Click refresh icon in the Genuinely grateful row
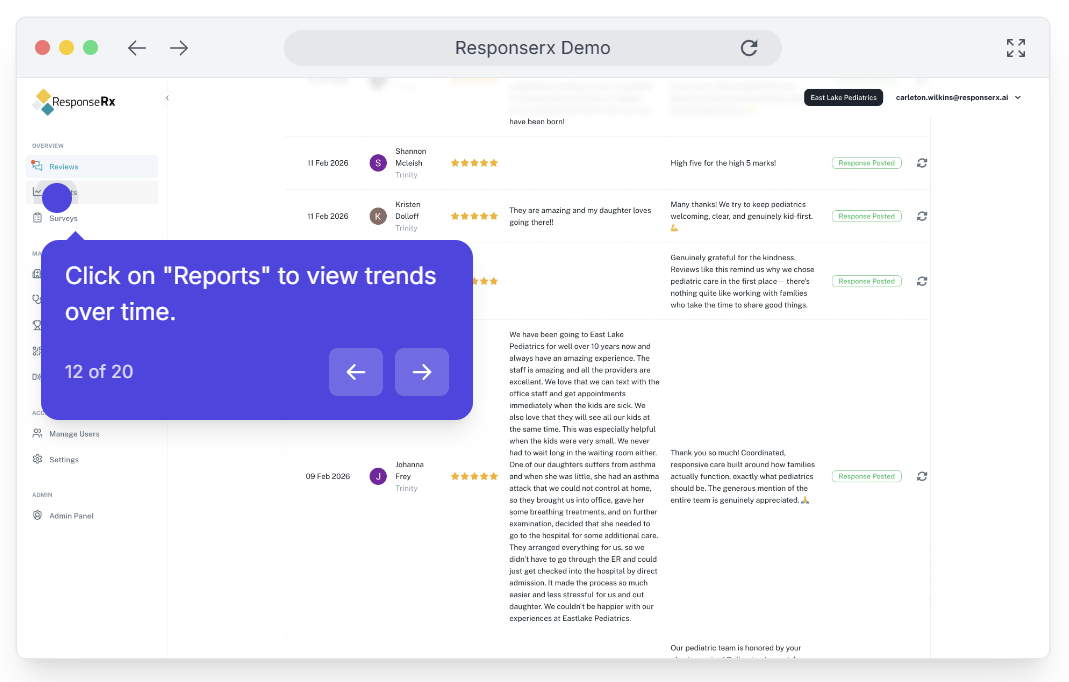This screenshot has height=682, width=1069. coord(922,281)
